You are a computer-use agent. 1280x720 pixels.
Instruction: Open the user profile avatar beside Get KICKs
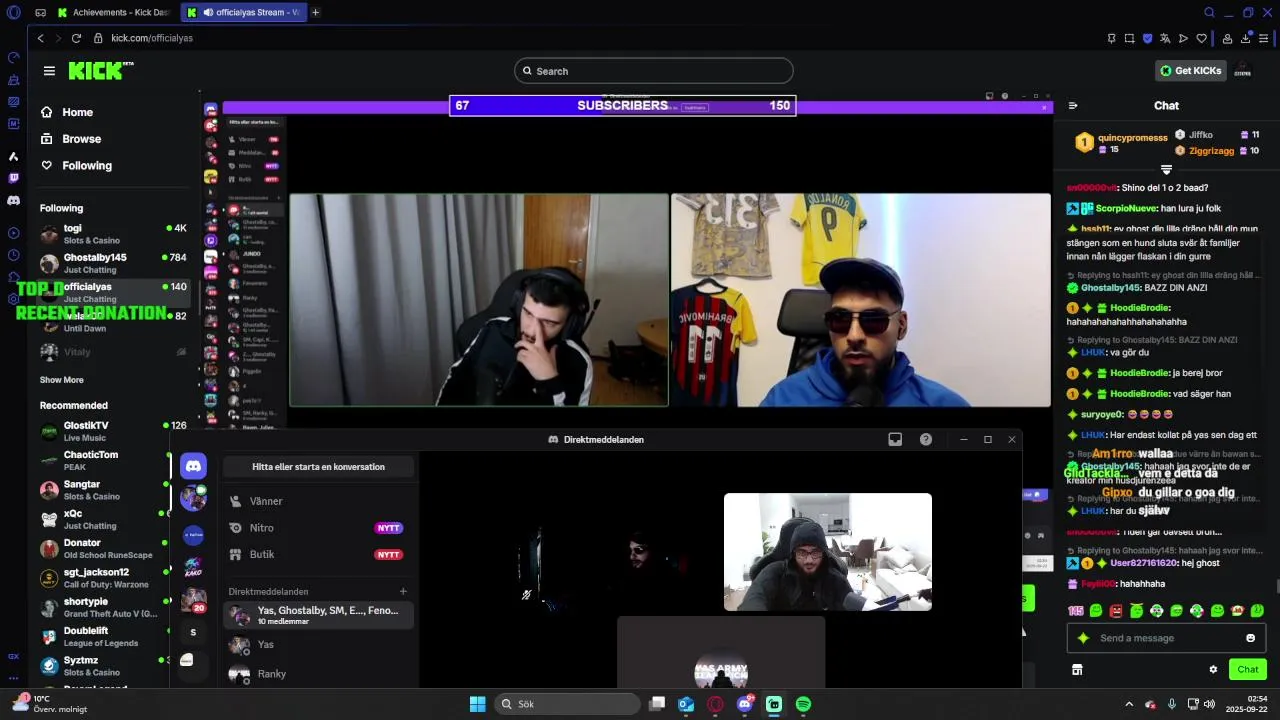(x=1243, y=71)
